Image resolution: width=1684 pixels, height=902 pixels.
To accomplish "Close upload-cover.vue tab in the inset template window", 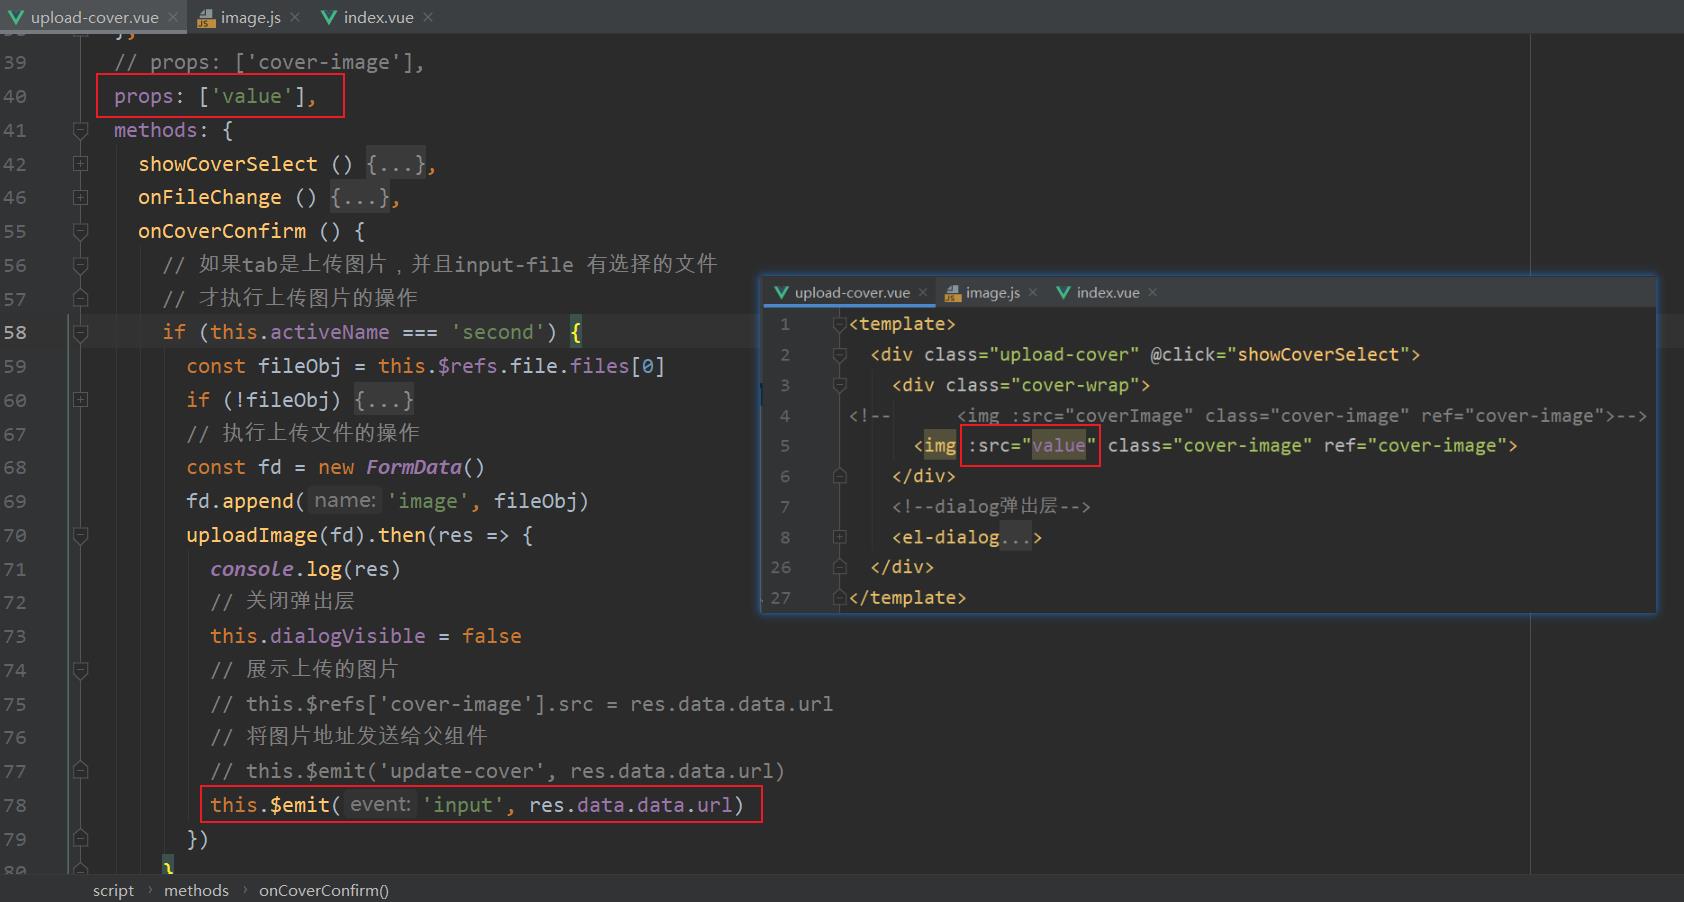I will [923, 292].
